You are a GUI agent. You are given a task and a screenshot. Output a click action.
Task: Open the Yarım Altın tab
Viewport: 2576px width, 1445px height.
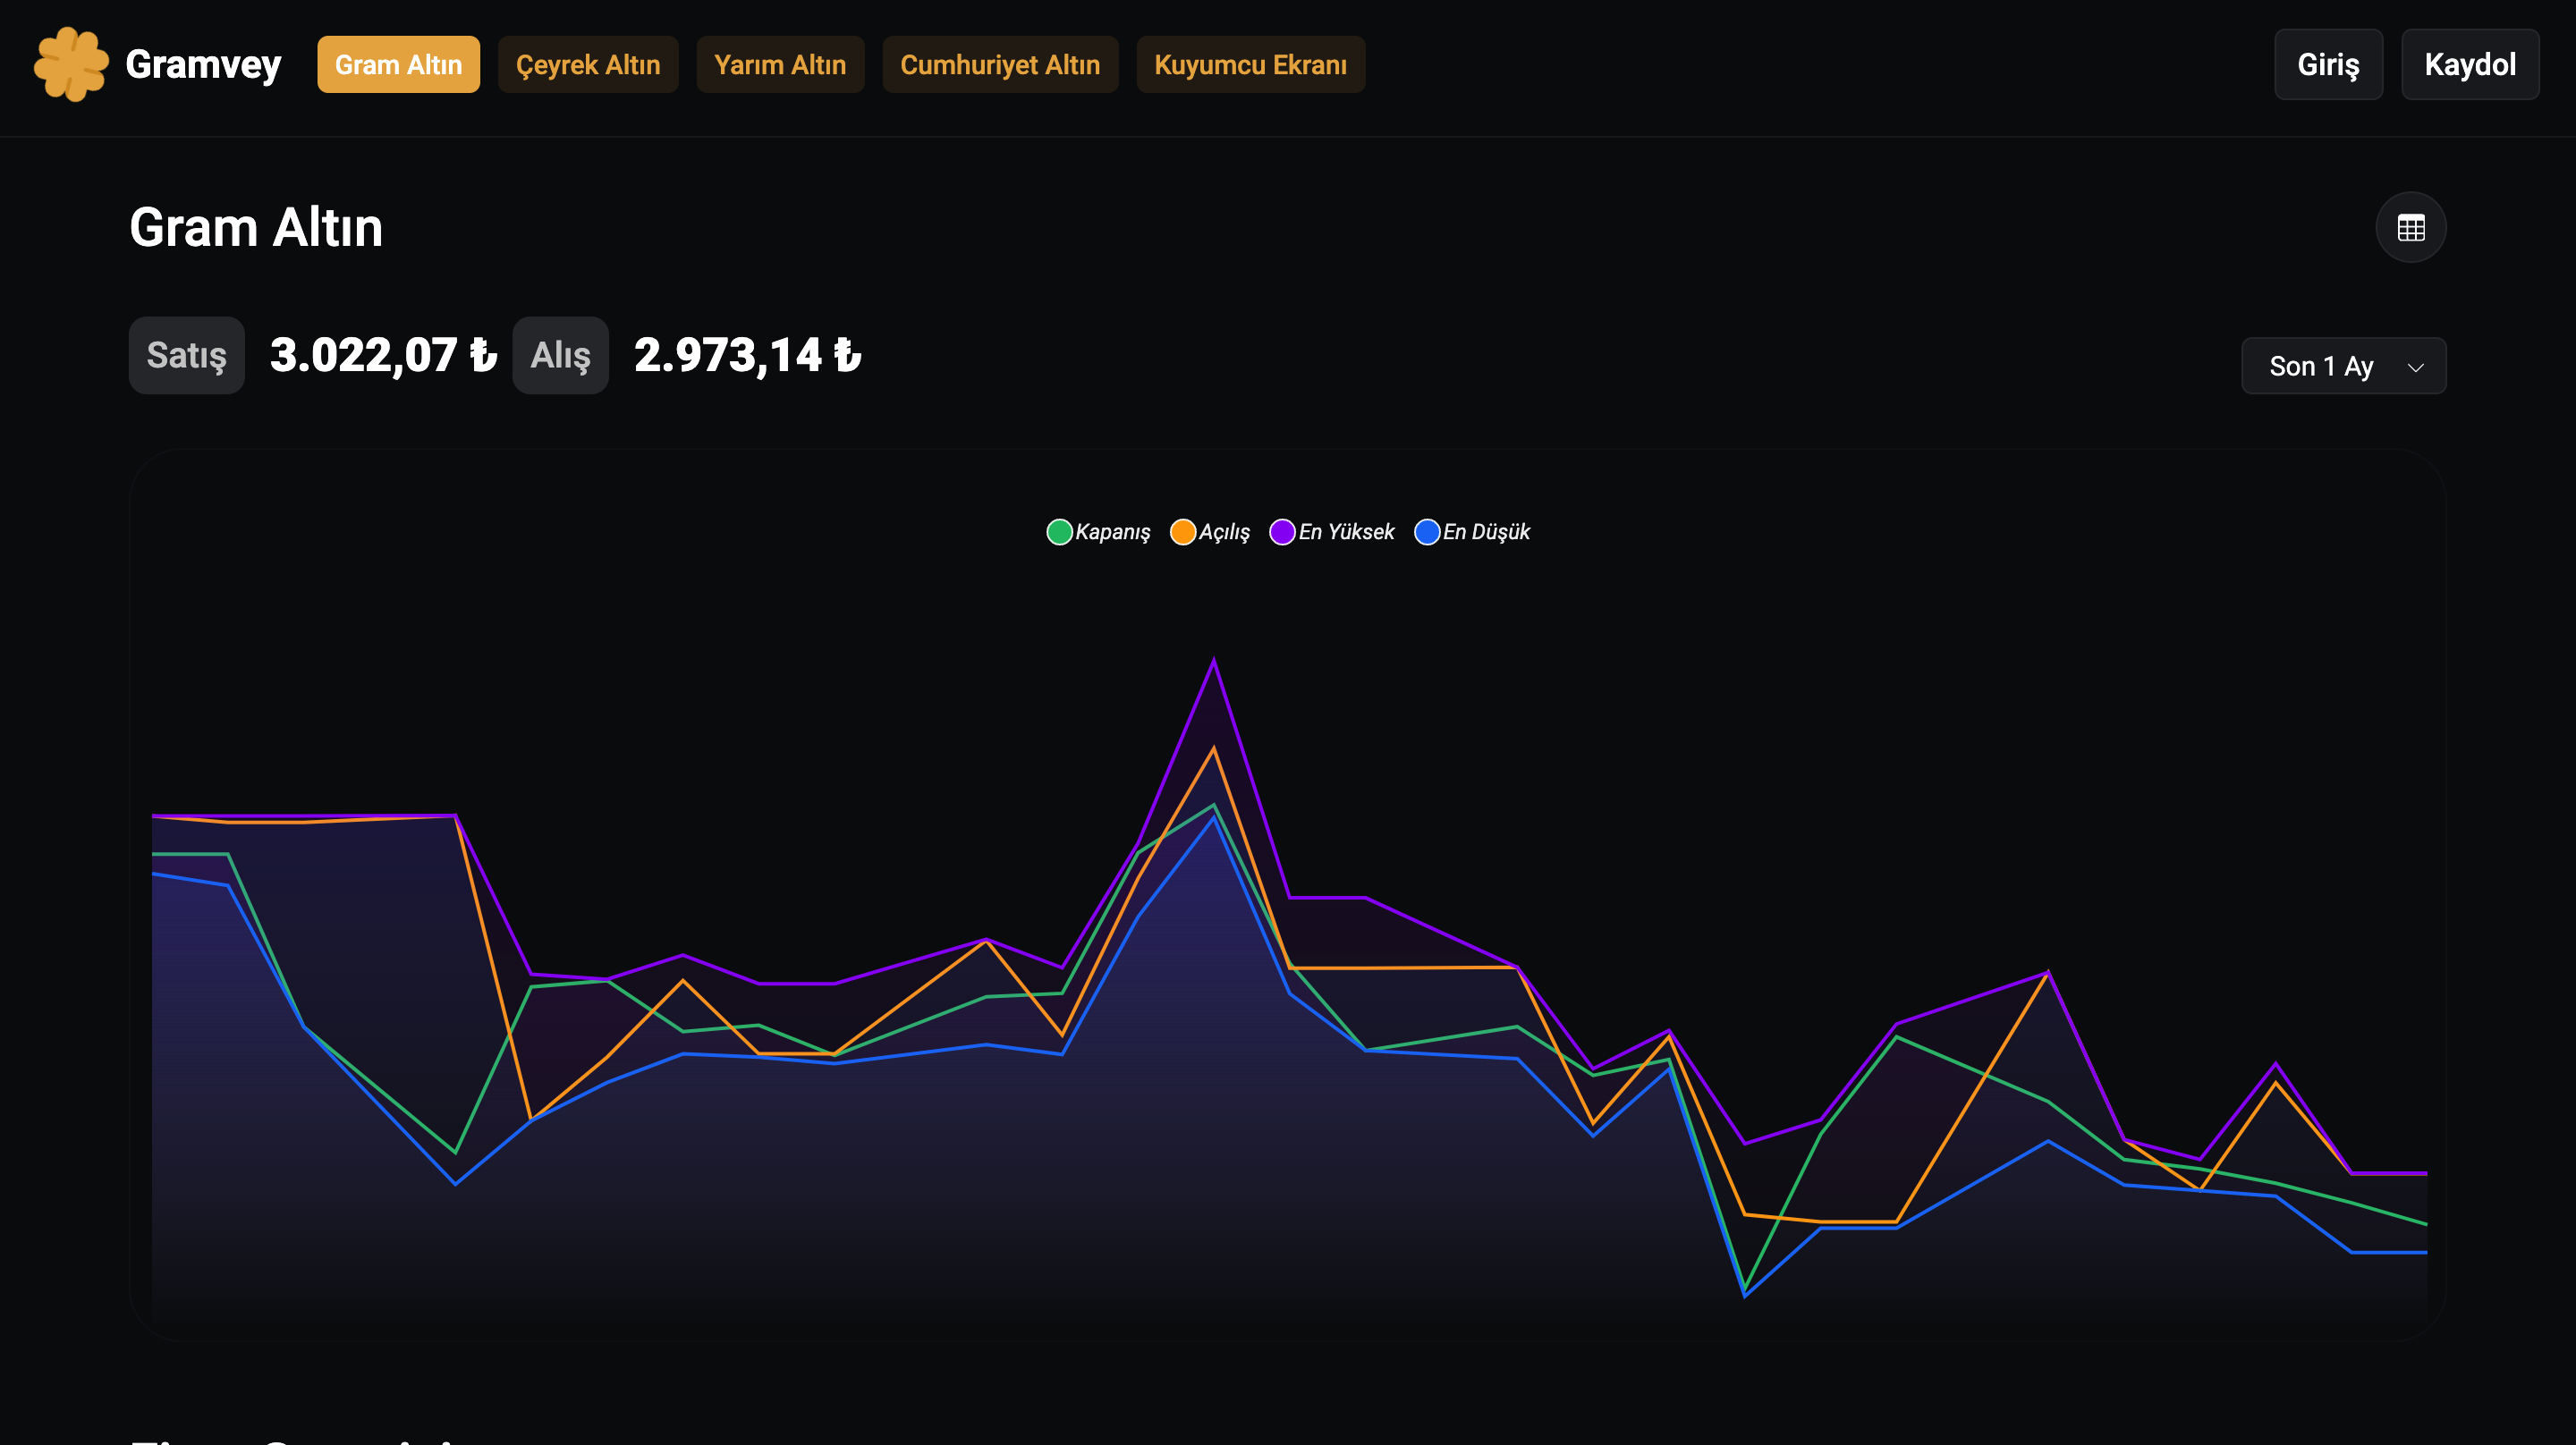[780, 65]
